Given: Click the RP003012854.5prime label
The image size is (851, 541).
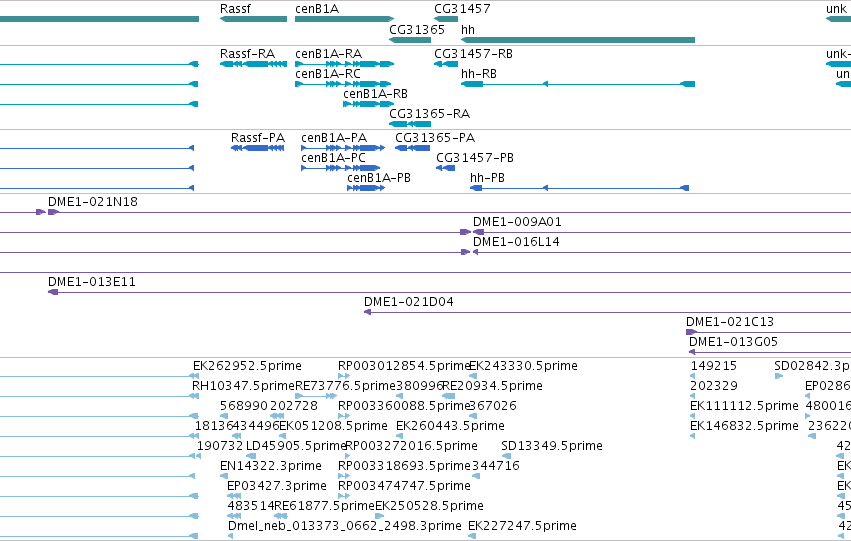Looking at the screenshot, I should pyautogui.click(x=403, y=366).
